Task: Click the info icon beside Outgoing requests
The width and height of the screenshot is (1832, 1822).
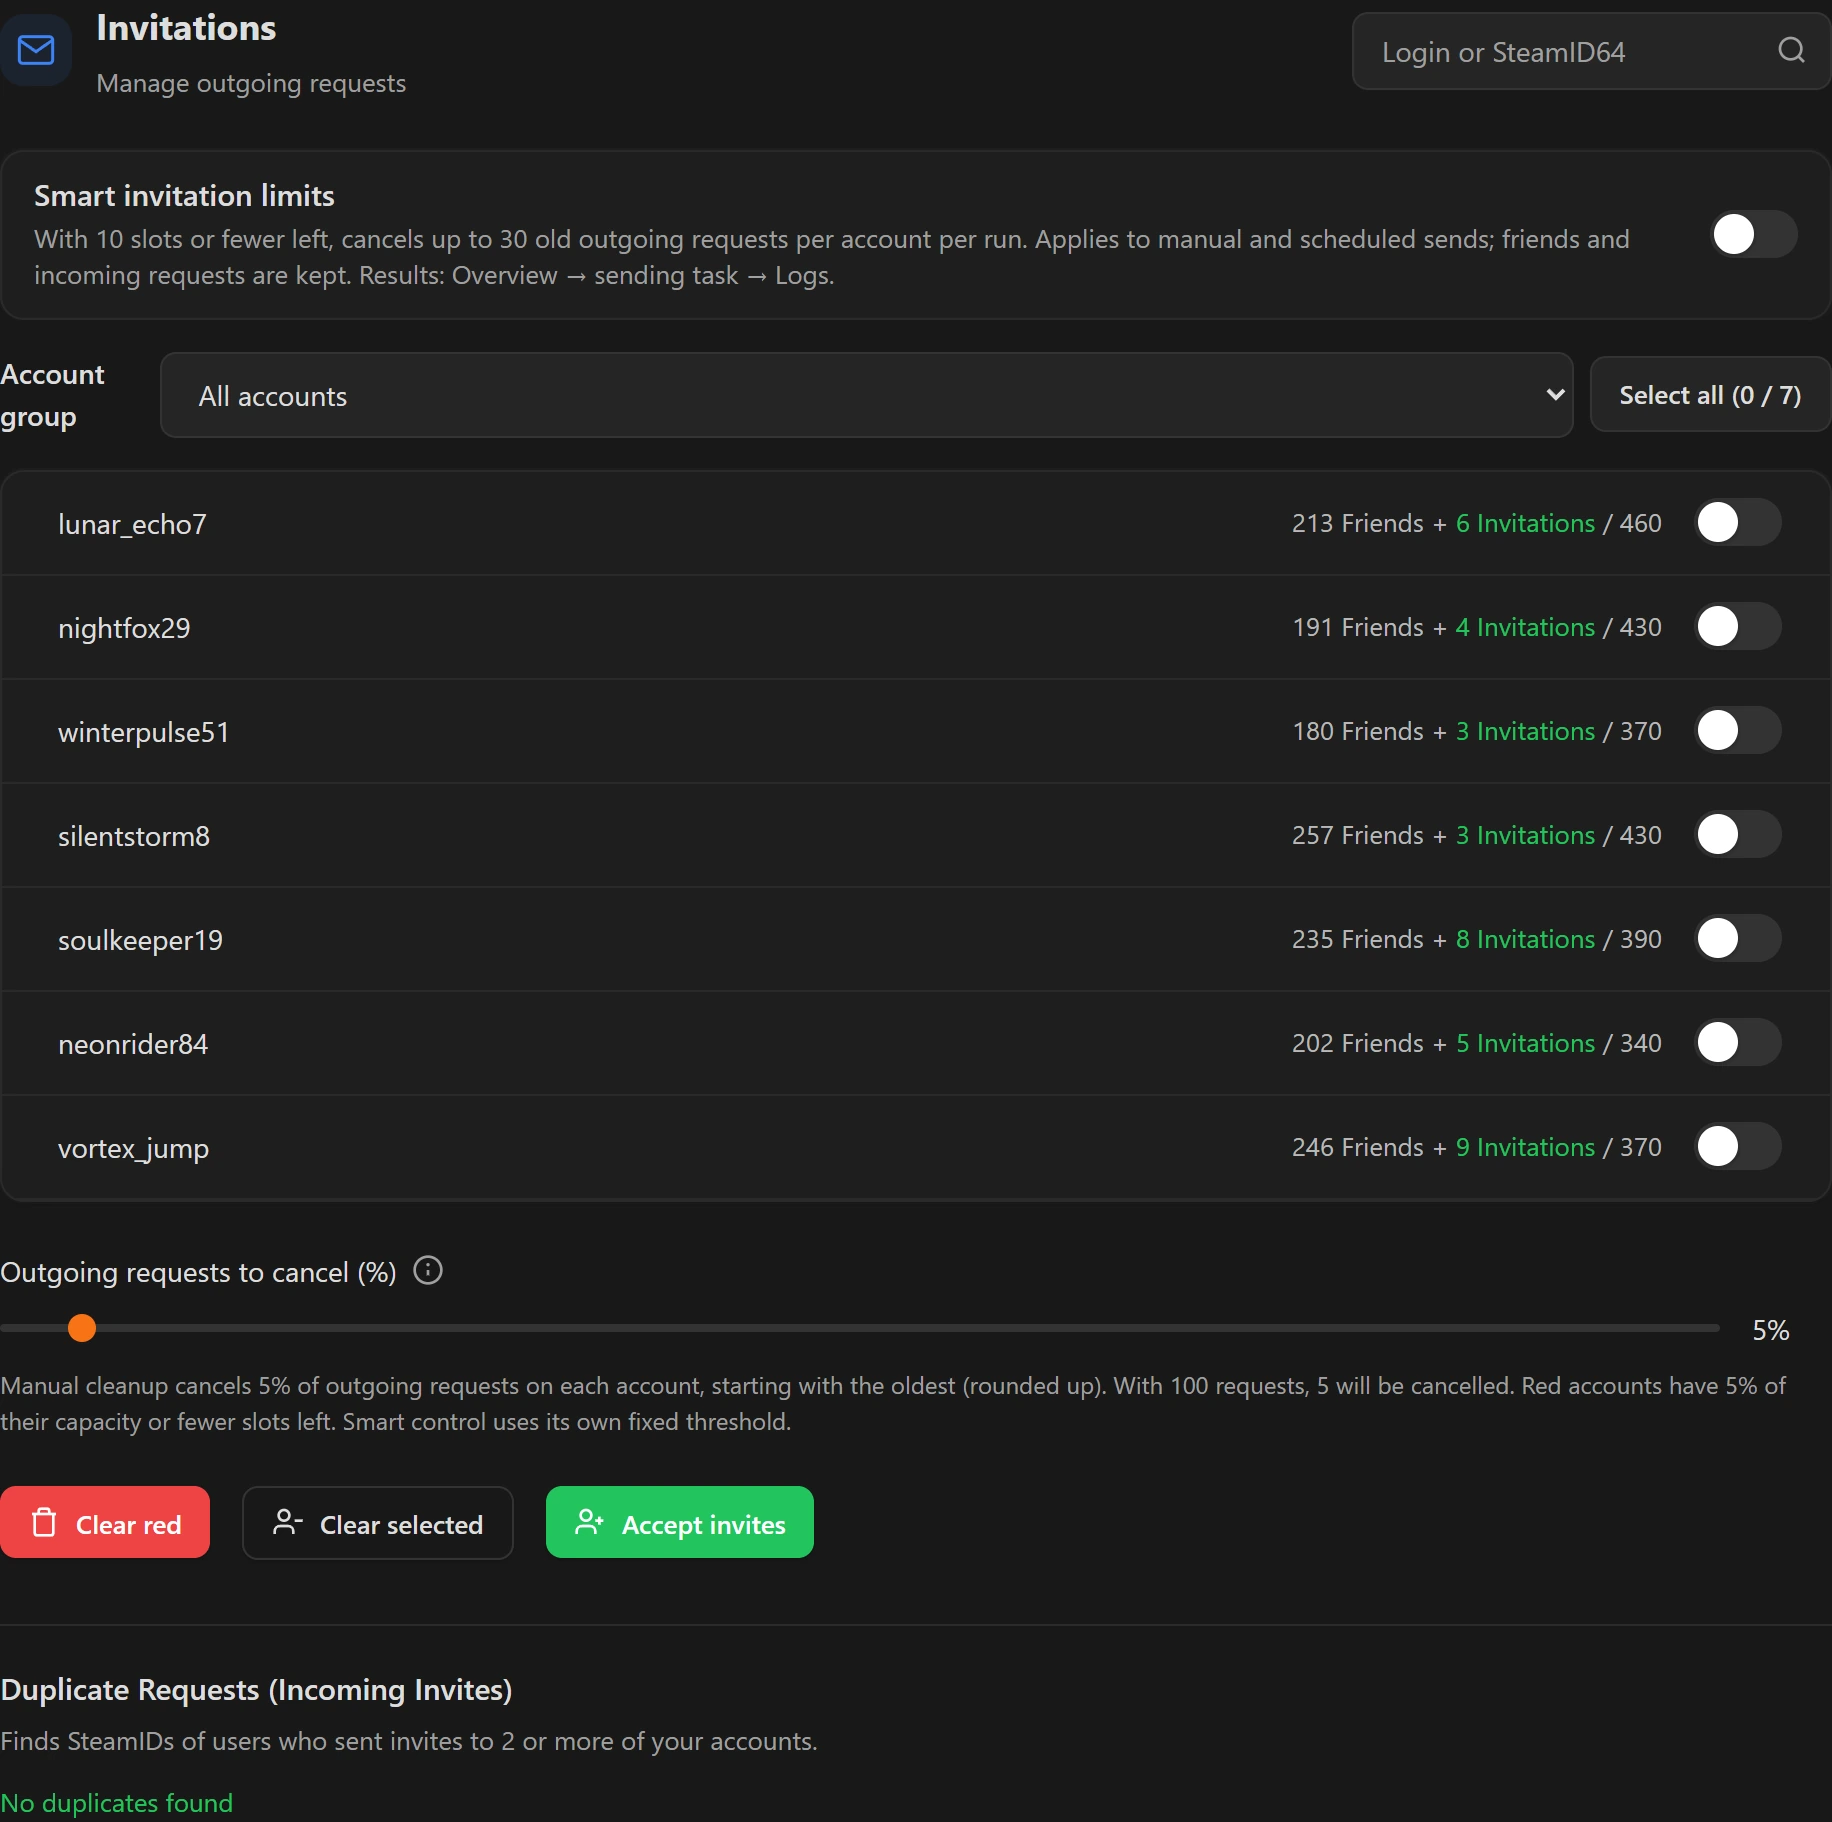Action: [428, 1271]
